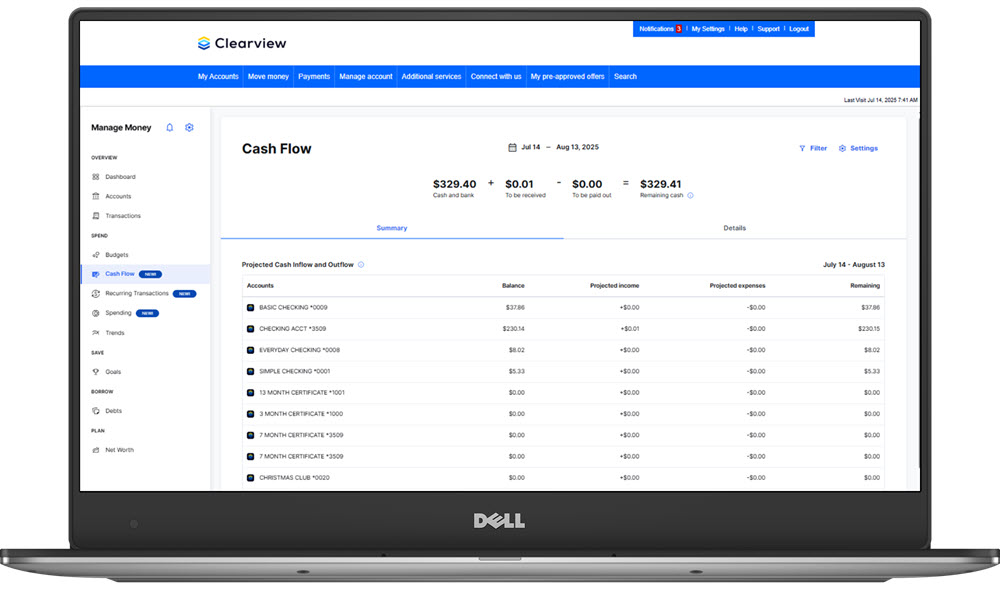Click the Manage Money settings gear
This screenshot has width=1000, height=589.
pyautogui.click(x=188, y=127)
